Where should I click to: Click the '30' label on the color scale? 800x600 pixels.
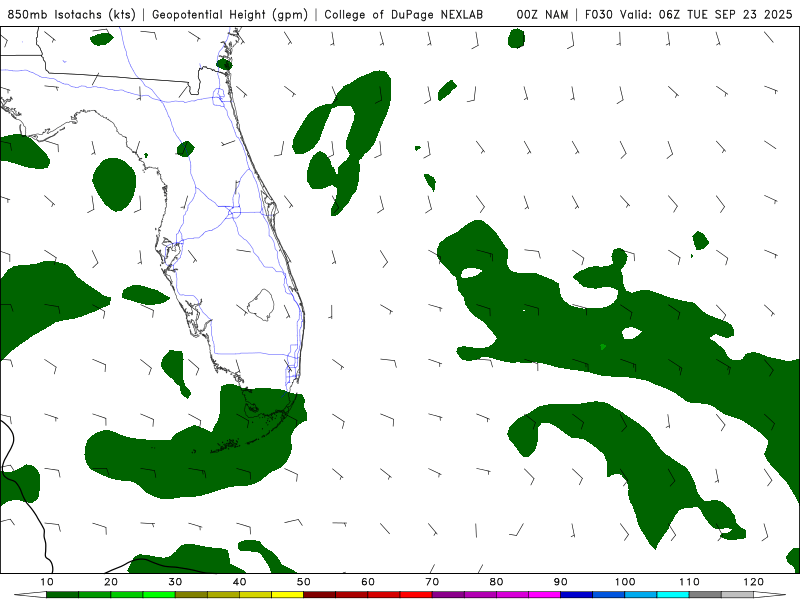pos(175,582)
